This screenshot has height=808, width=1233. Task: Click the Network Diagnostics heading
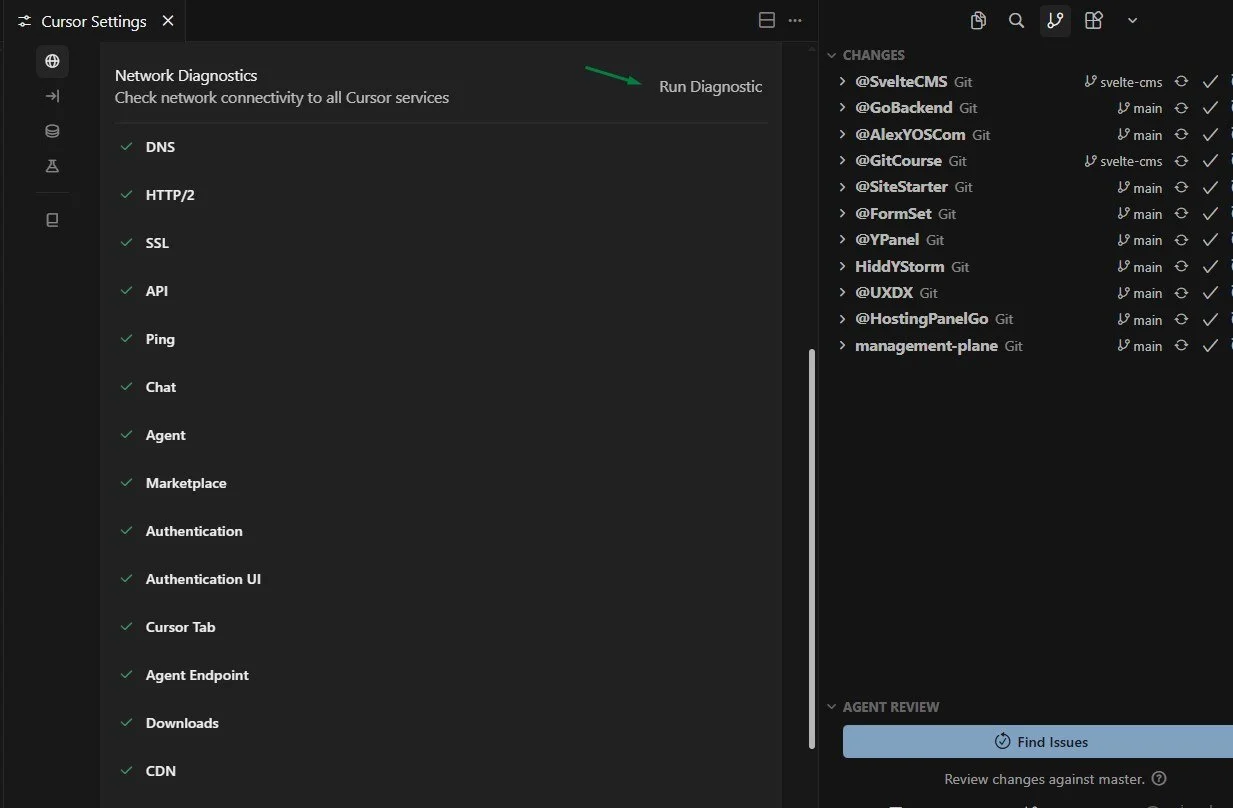[x=186, y=76]
